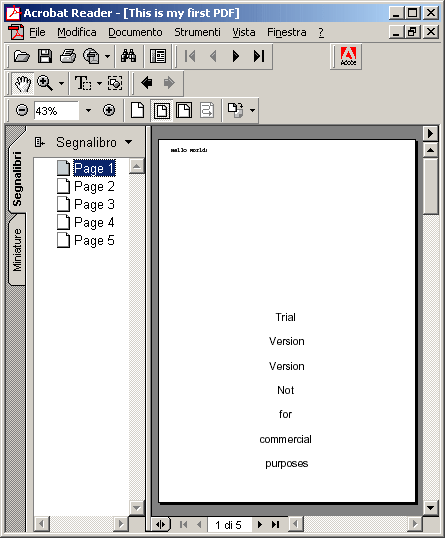Open the Documento menu

click(x=135, y=32)
